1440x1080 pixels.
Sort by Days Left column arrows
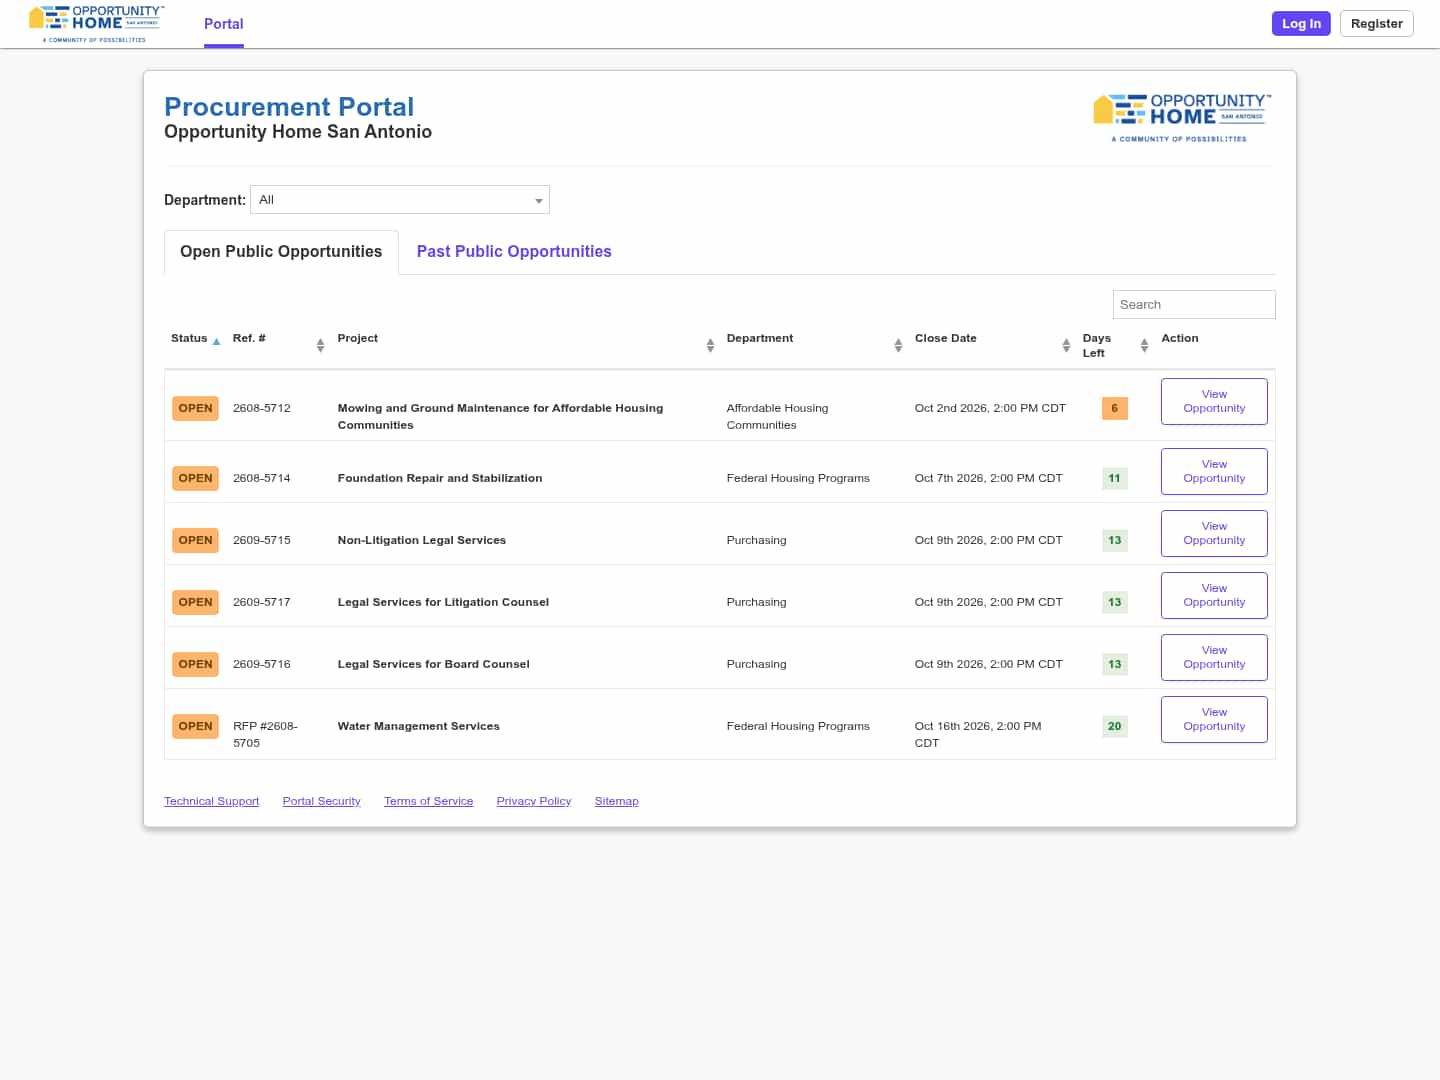click(x=1144, y=345)
